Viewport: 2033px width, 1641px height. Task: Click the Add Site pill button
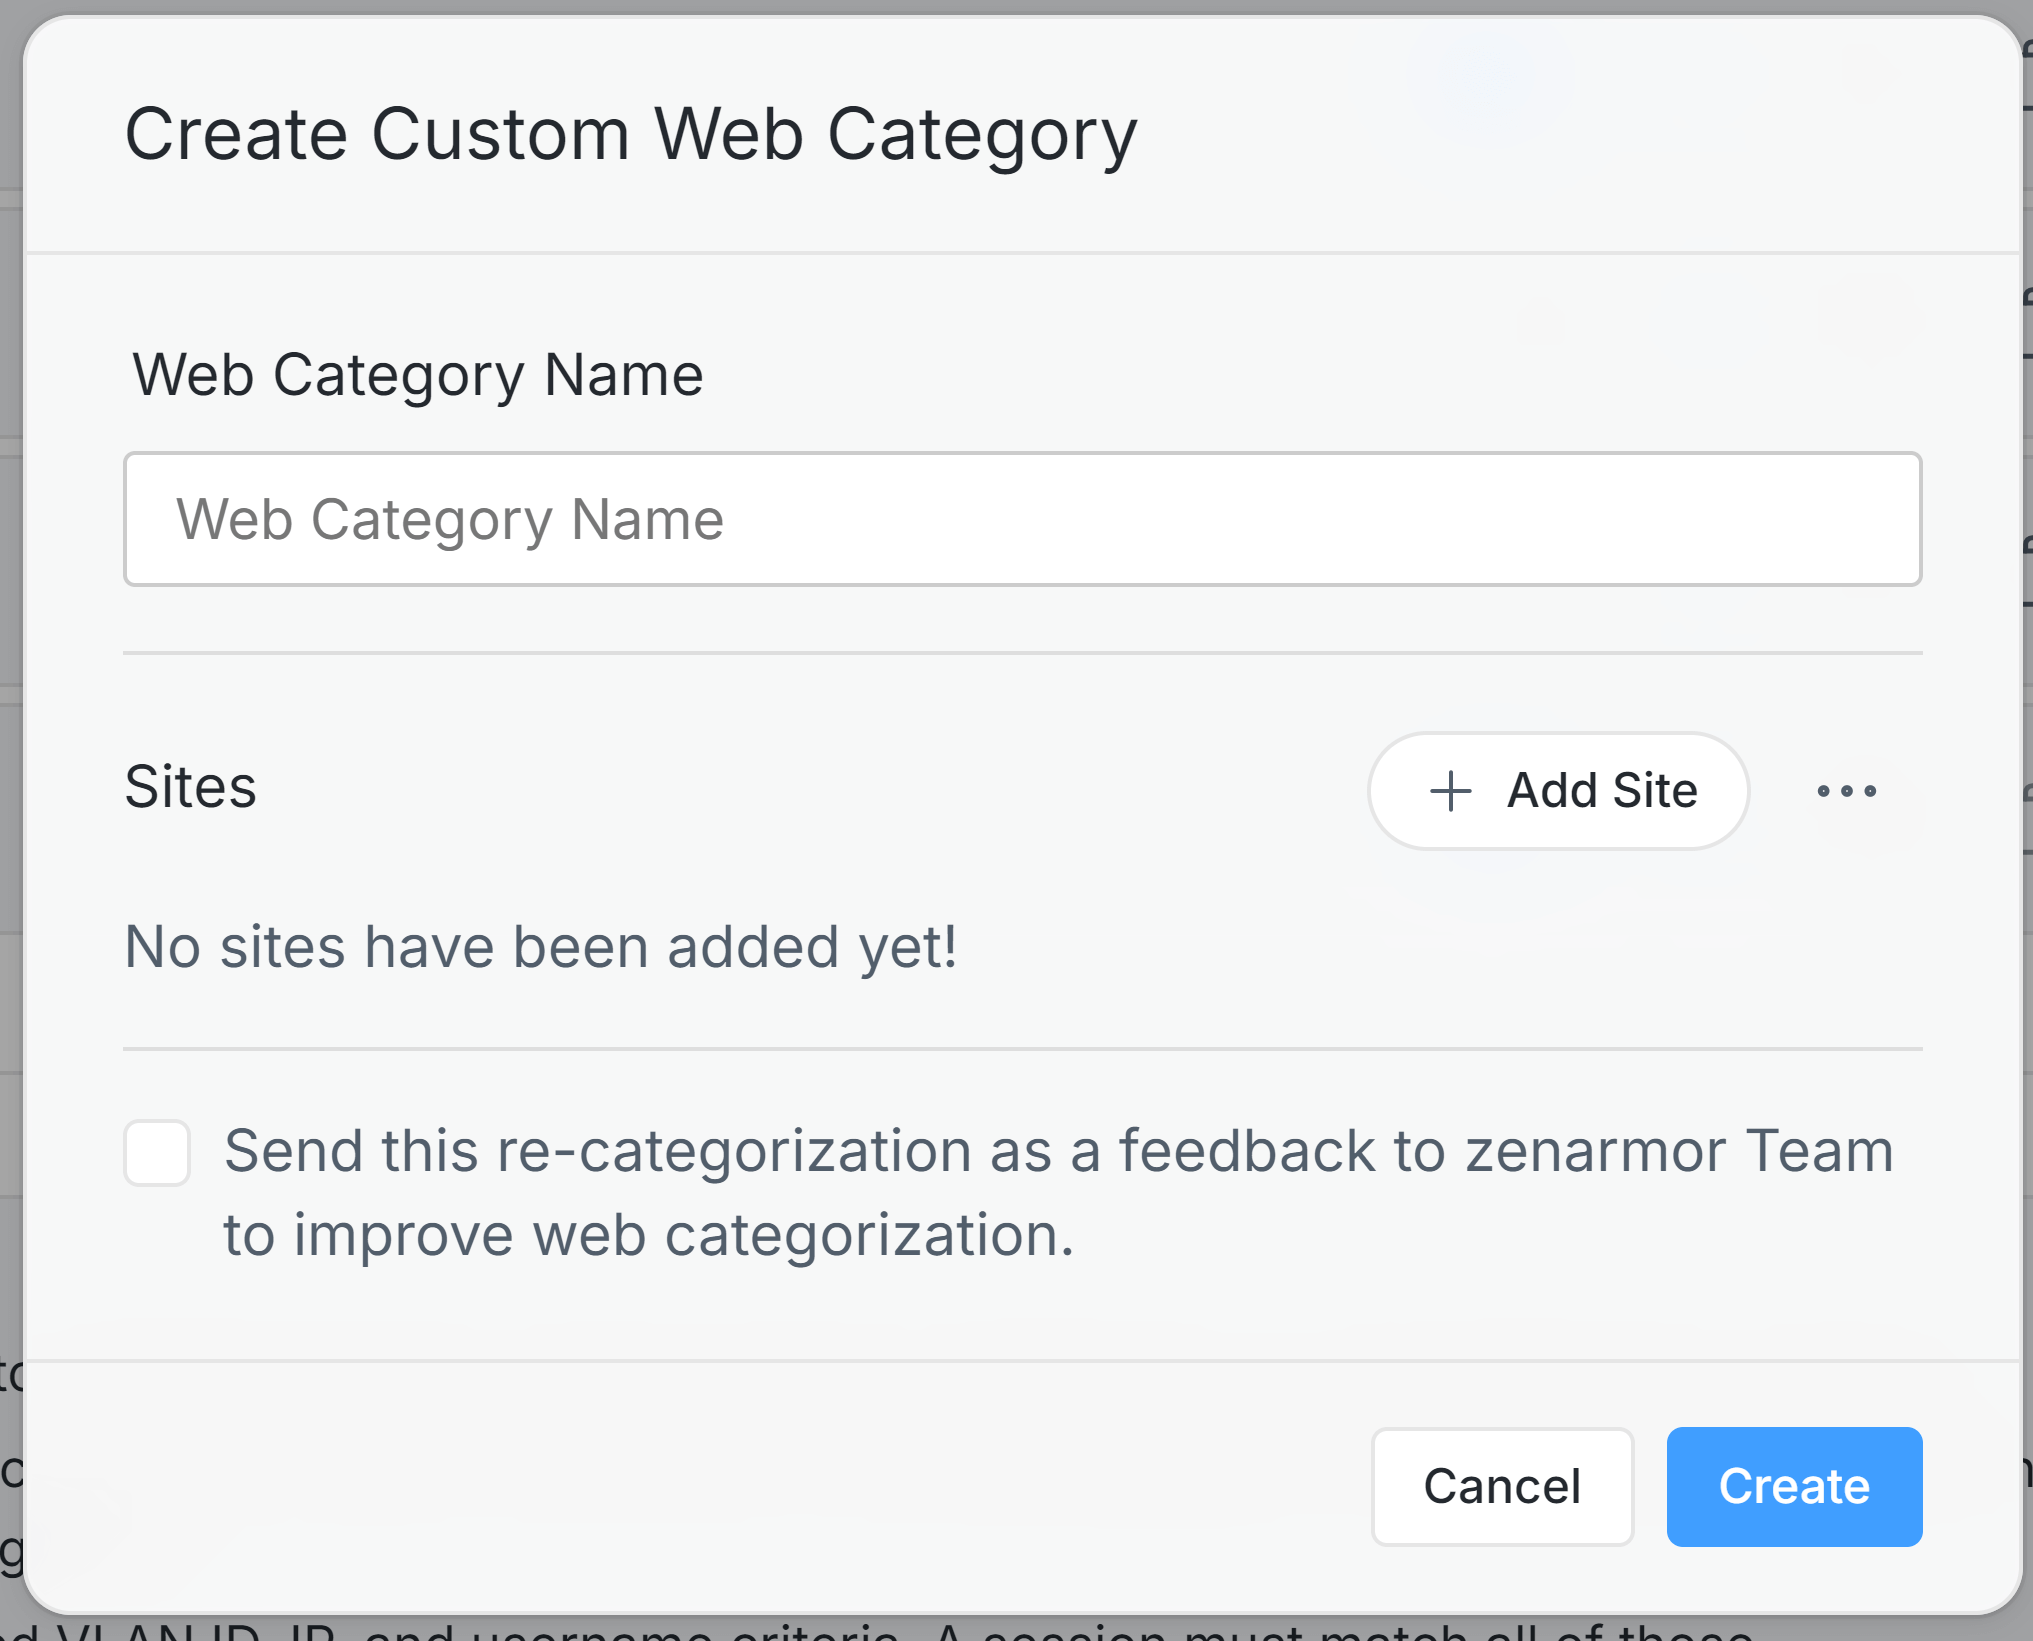coord(1557,791)
